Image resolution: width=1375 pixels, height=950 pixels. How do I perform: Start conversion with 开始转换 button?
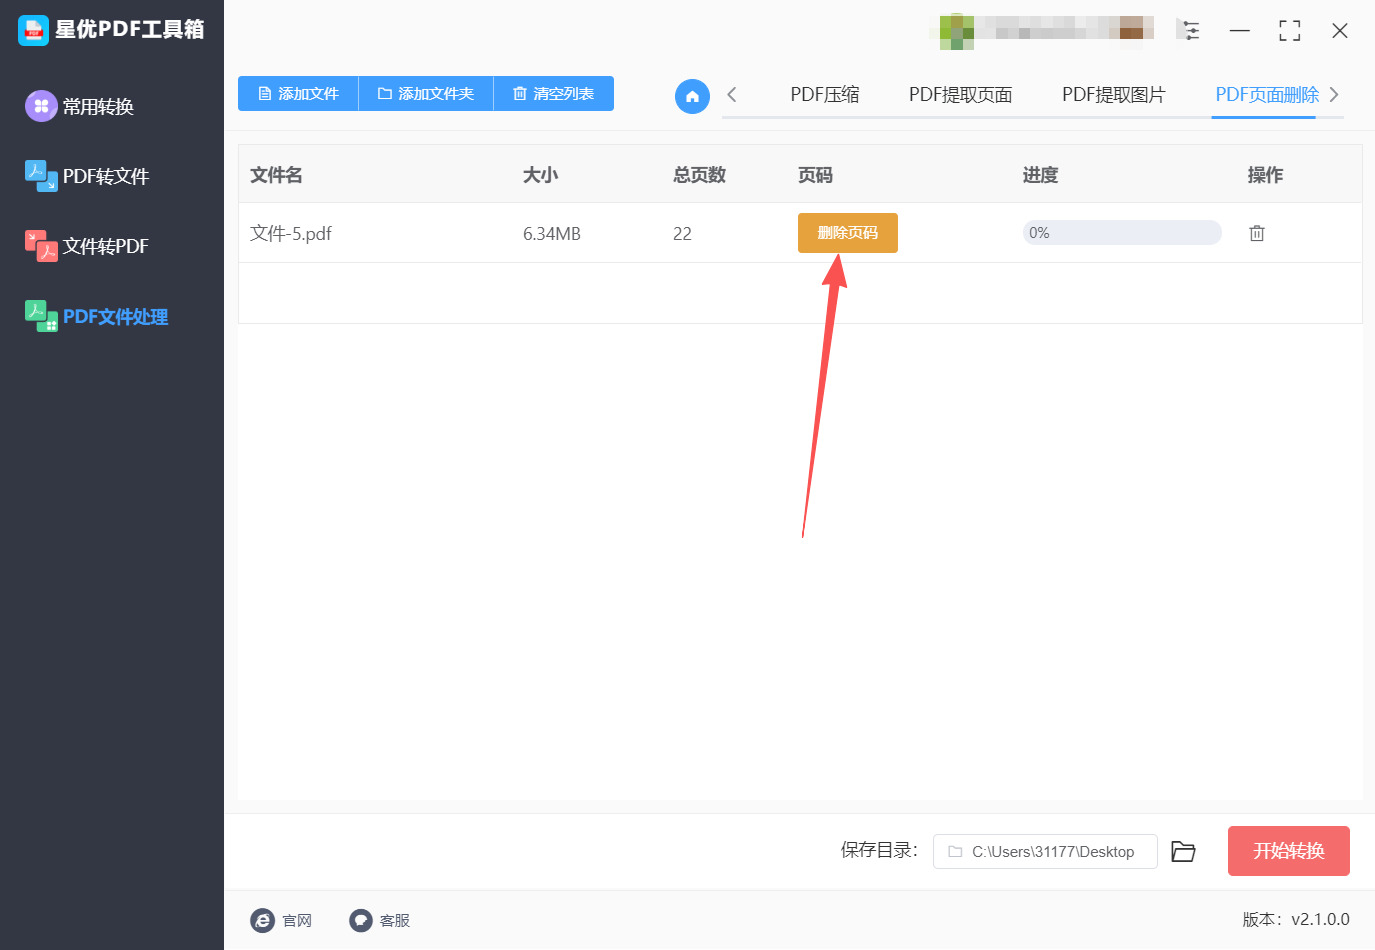(x=1289, y=851)
